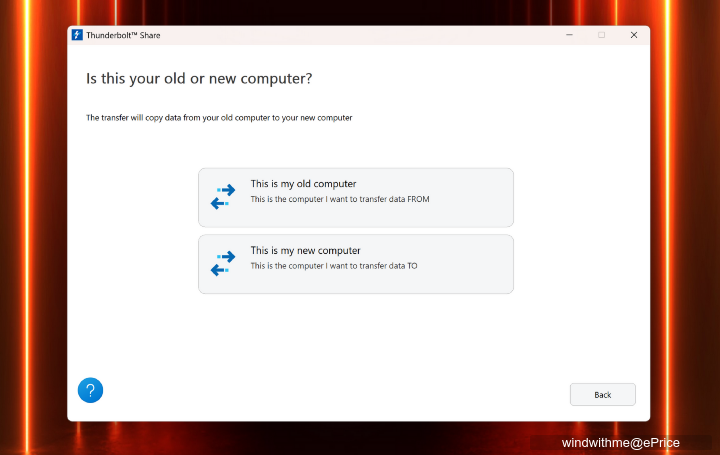Choose "This is my old computer" card
Viewport: 720px width, 455px height.
point(356,197)
